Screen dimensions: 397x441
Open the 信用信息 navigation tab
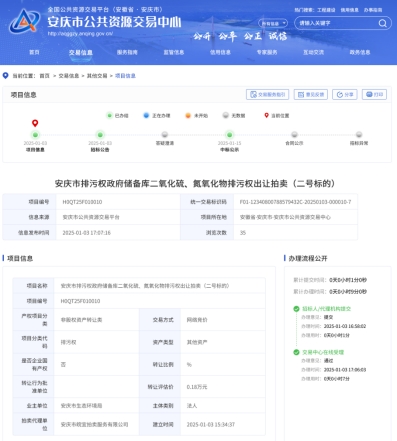click(x=220, y=52)
